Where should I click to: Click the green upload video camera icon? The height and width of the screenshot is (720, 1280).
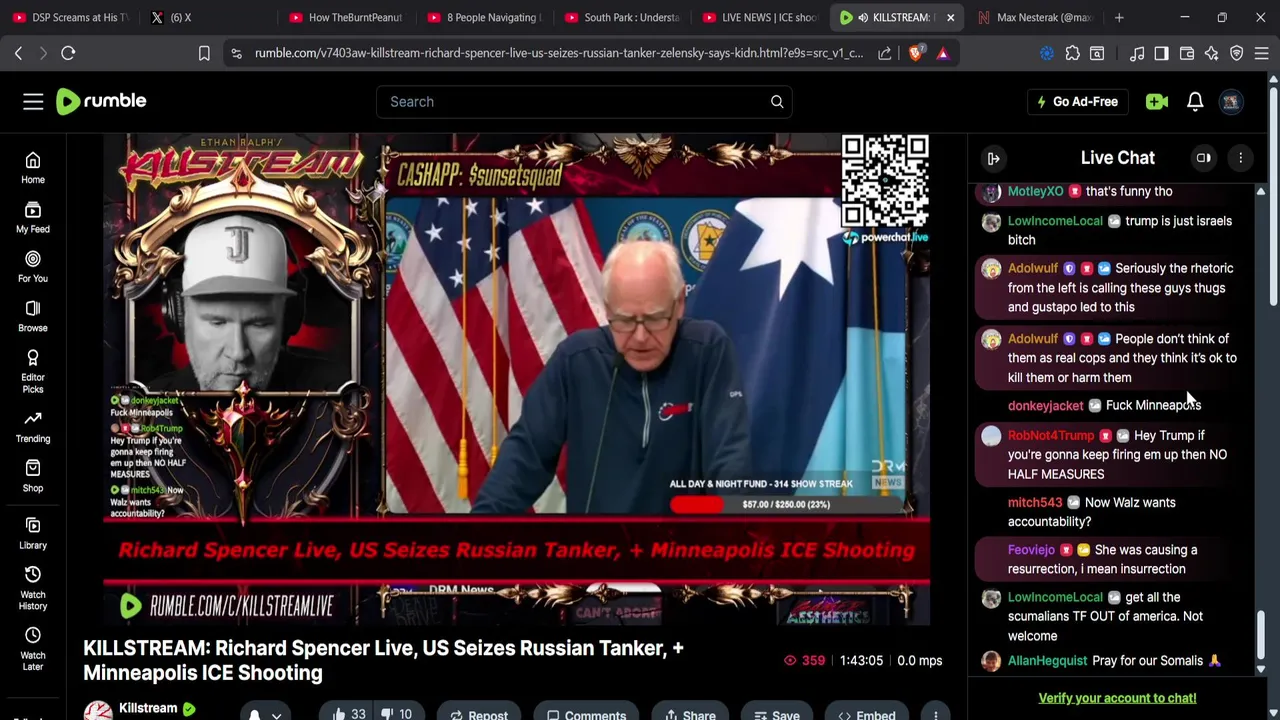click(1157, 101)
